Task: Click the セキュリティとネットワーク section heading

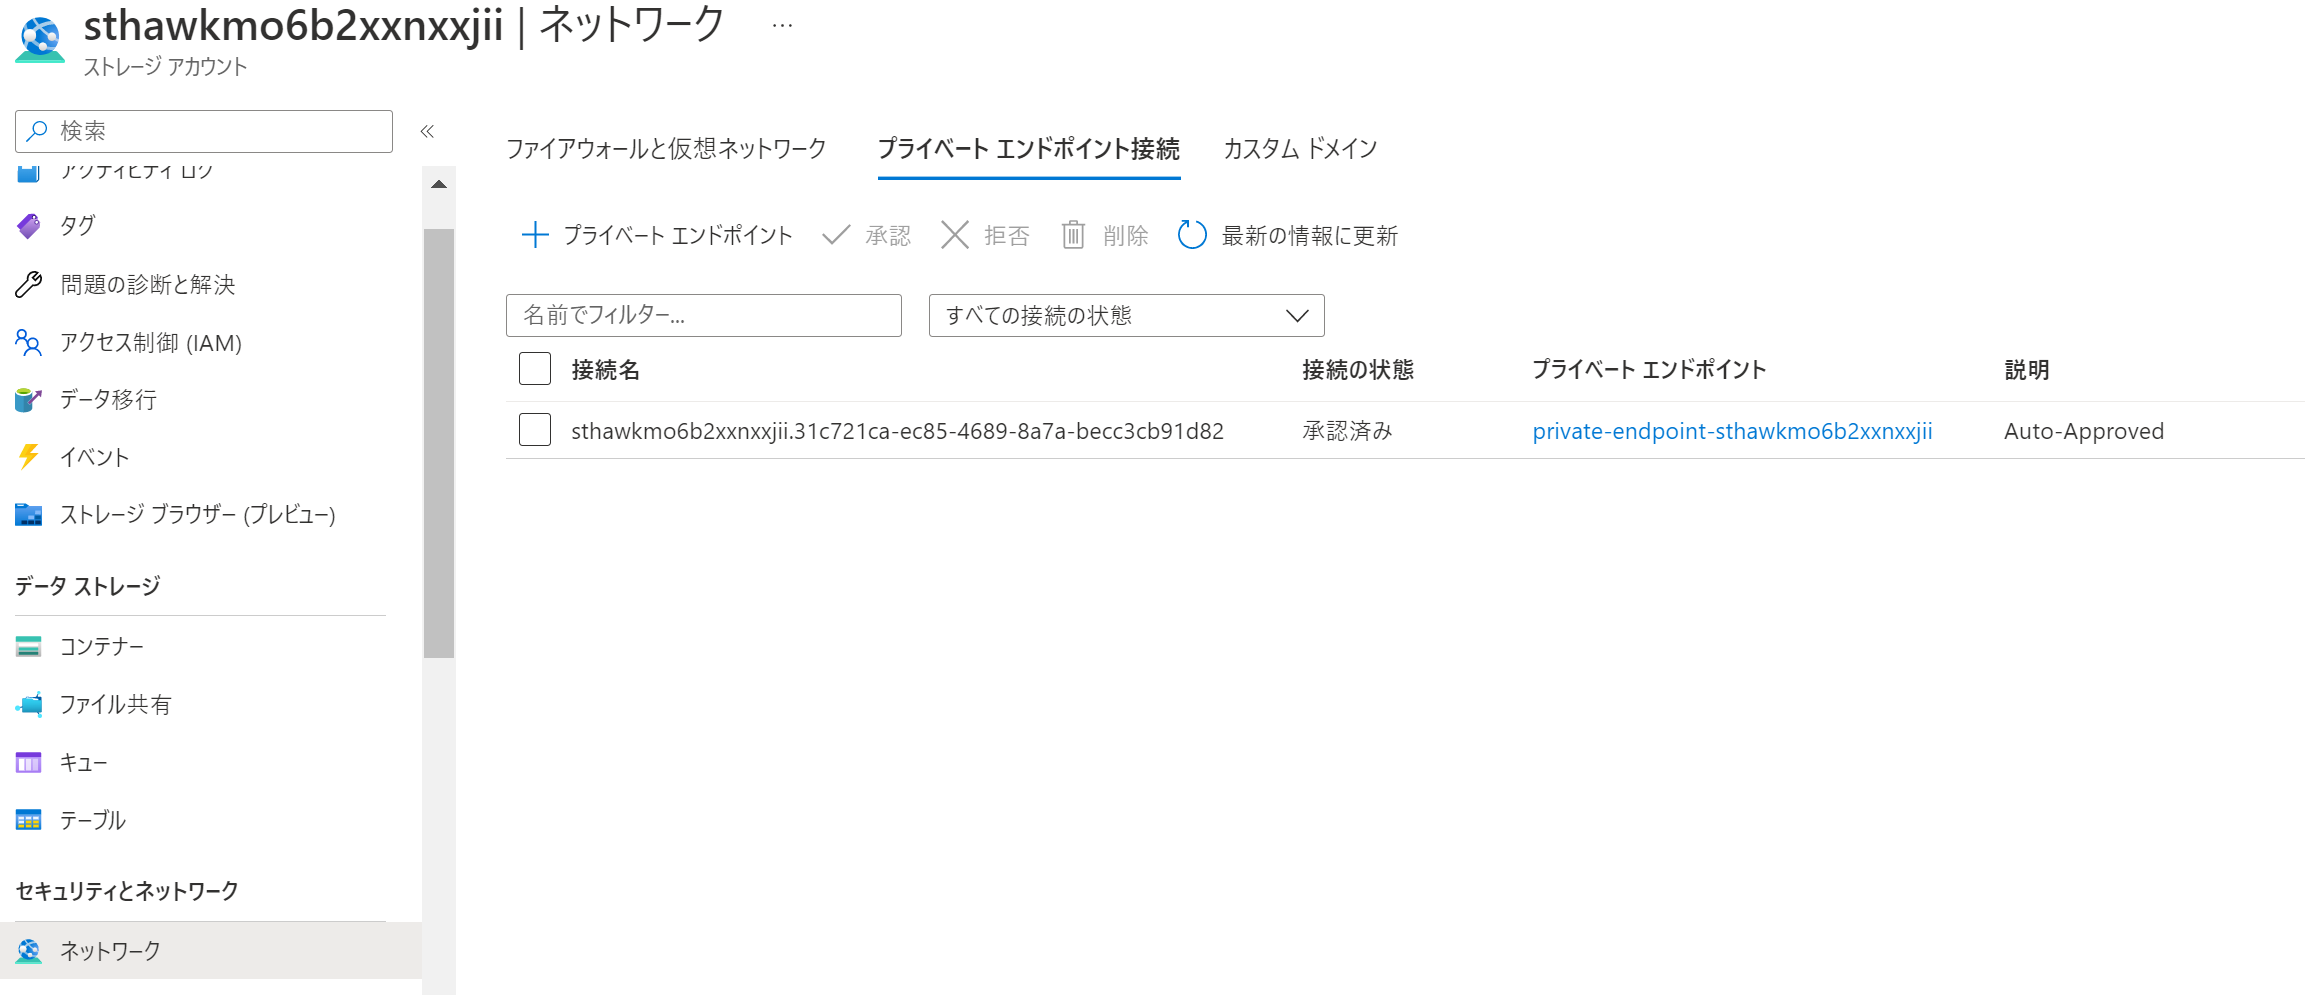Action: coord(127,891)
